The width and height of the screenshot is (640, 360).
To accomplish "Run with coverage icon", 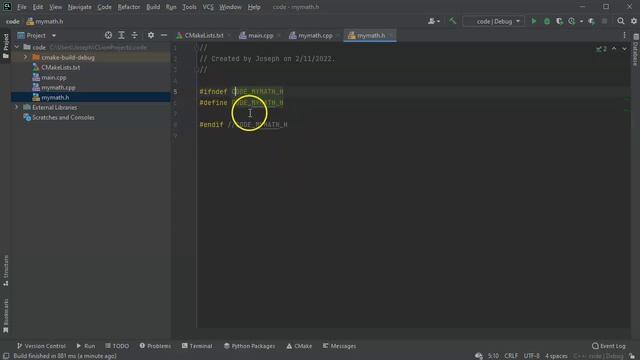I will coord(560,21).
